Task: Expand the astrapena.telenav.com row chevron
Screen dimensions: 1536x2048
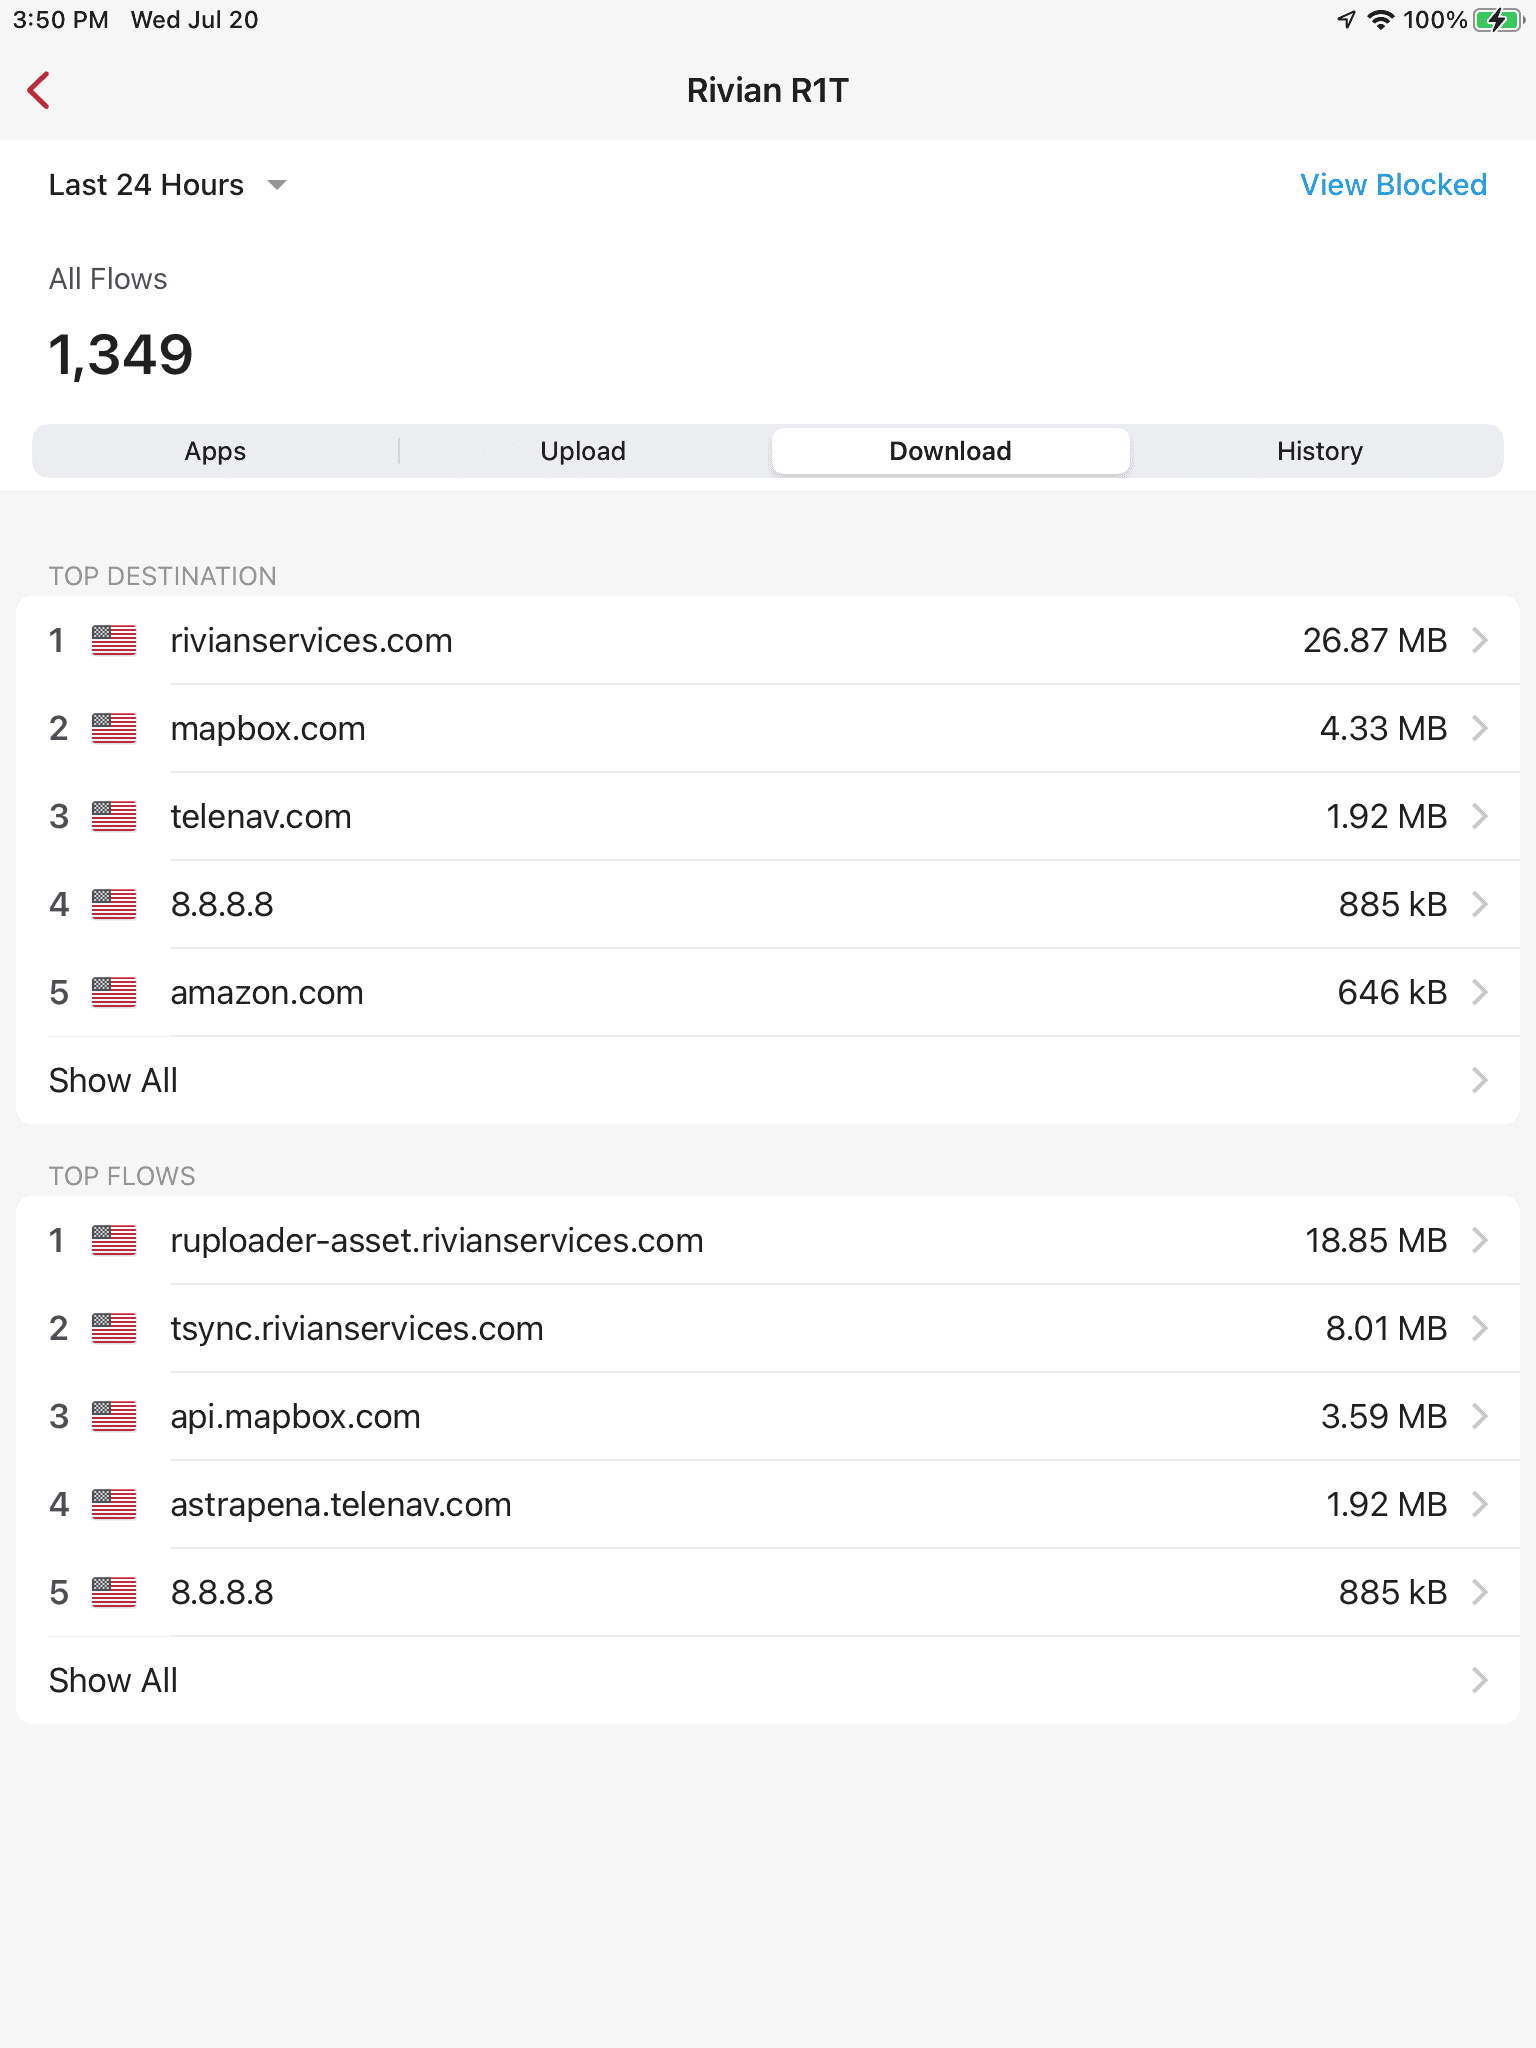Action: tap(1480, 1504)
